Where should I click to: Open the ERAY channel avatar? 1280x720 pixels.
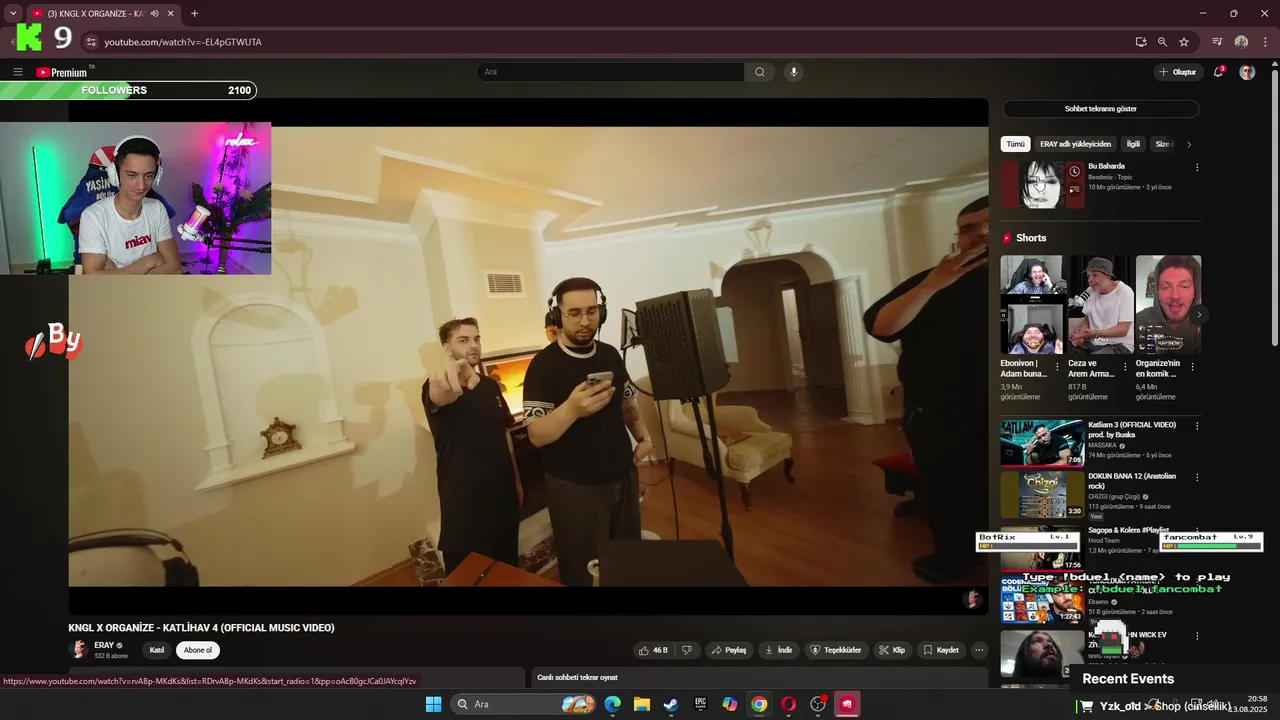point(79,650)
